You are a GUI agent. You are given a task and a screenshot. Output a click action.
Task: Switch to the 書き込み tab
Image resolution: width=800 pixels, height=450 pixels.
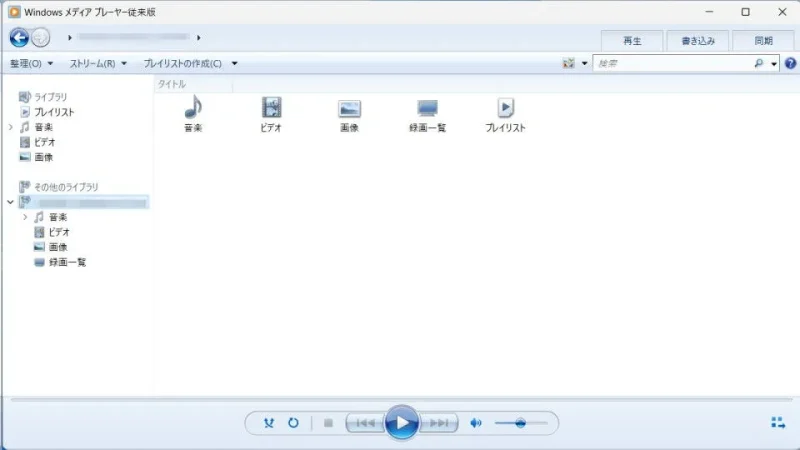(698, 41)
